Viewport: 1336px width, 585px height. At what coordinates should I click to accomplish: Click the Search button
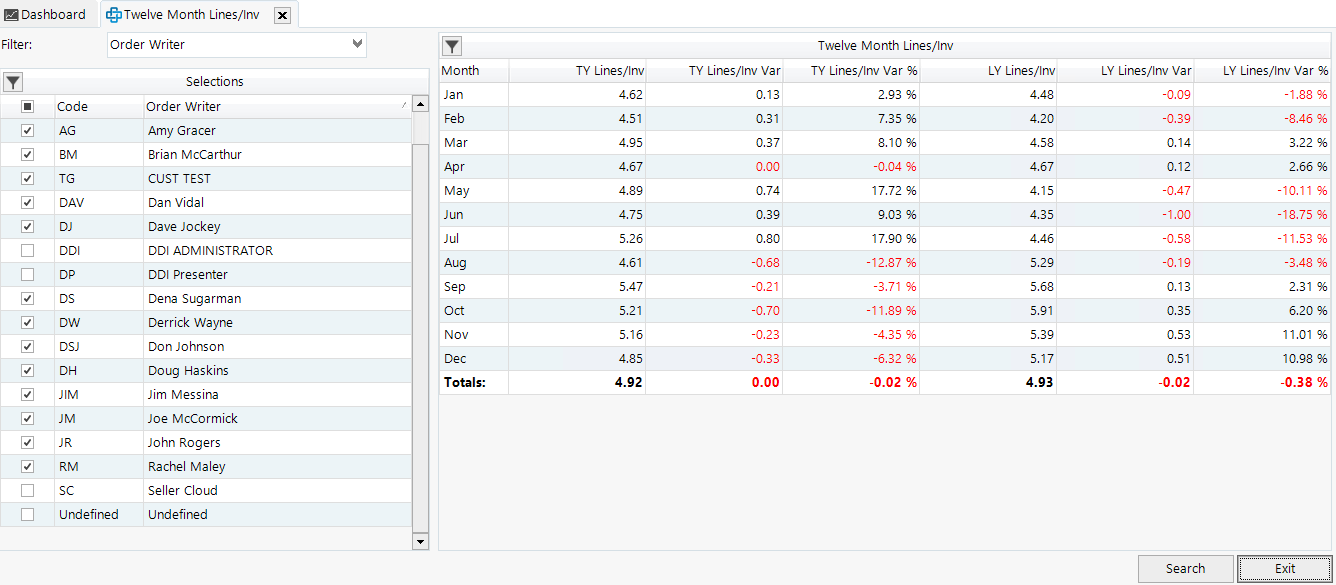point(1185,568)
